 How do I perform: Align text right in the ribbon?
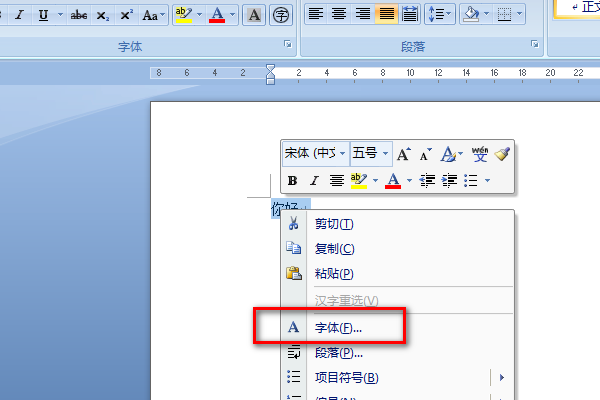click(x=363, y=14)
